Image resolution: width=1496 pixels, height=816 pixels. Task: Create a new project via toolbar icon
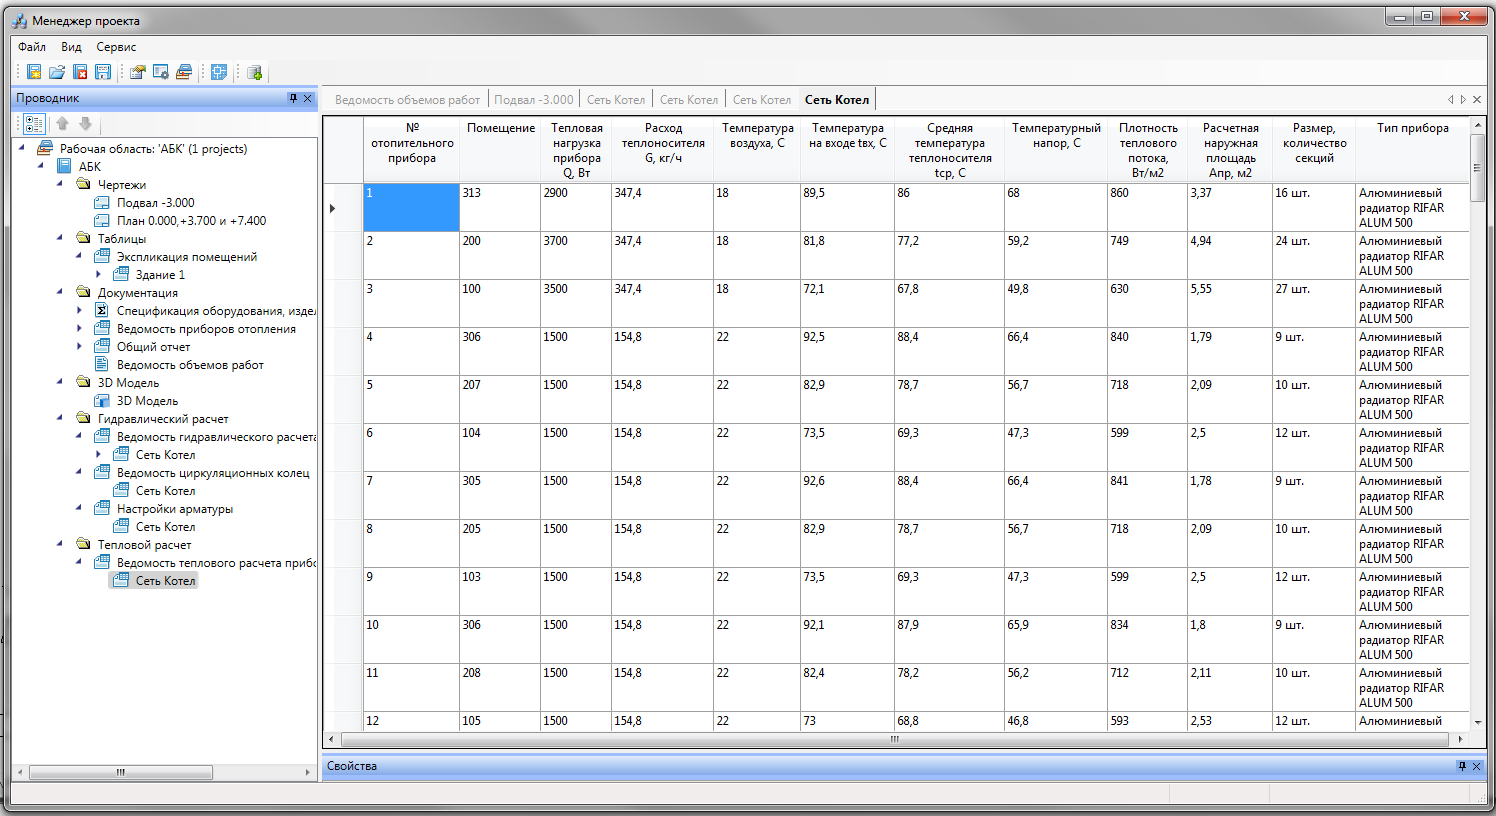click(34, 72)
